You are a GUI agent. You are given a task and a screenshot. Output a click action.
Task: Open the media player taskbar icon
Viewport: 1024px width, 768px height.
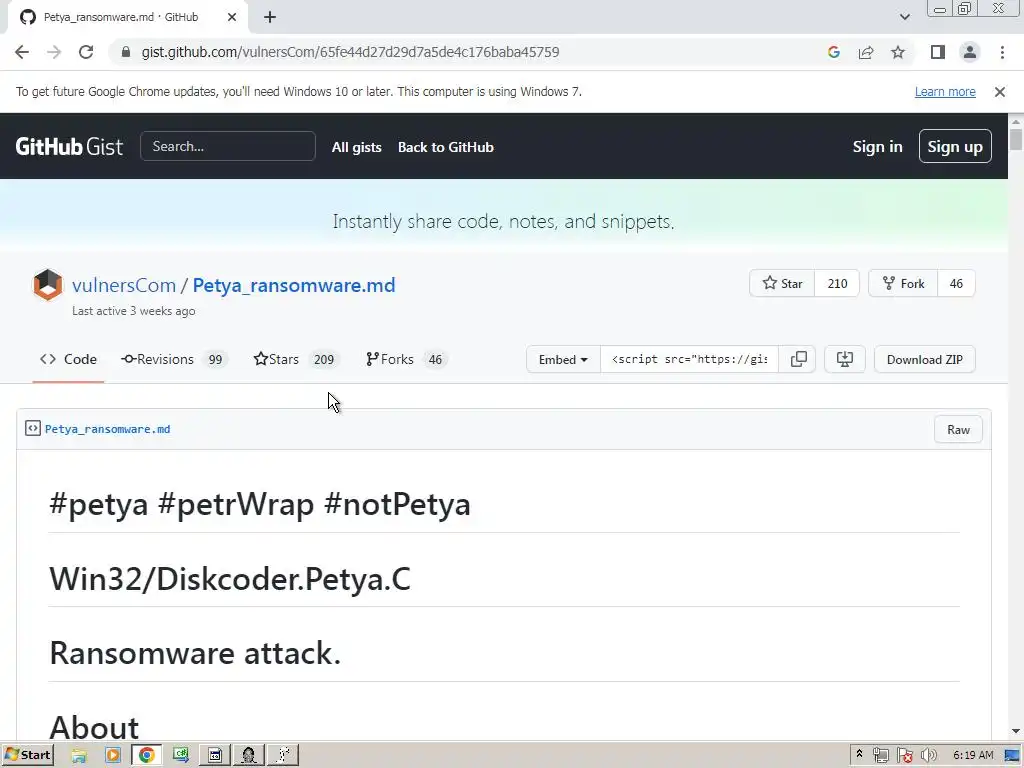click(113, 756)
